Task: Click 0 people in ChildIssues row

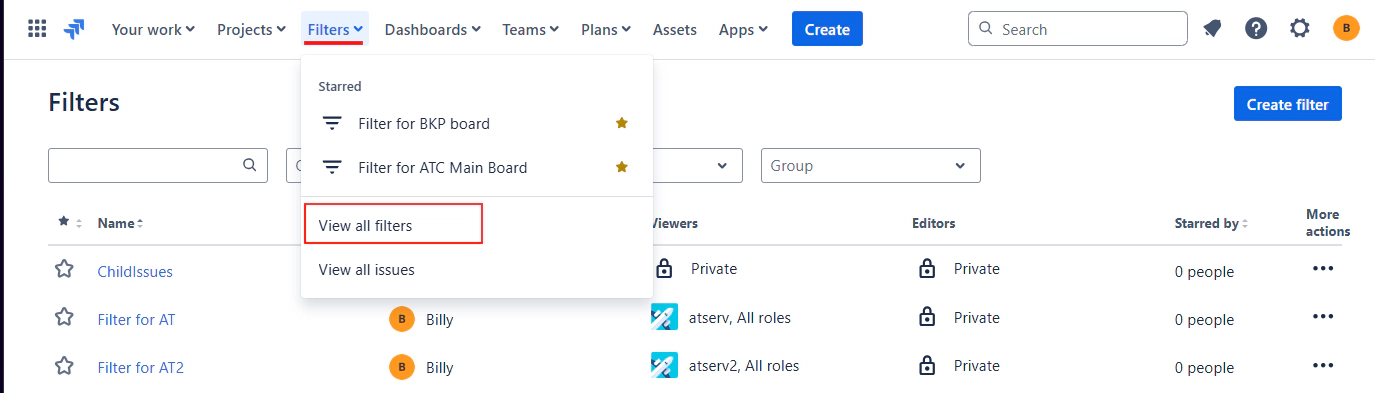Action: [1204, 271]
